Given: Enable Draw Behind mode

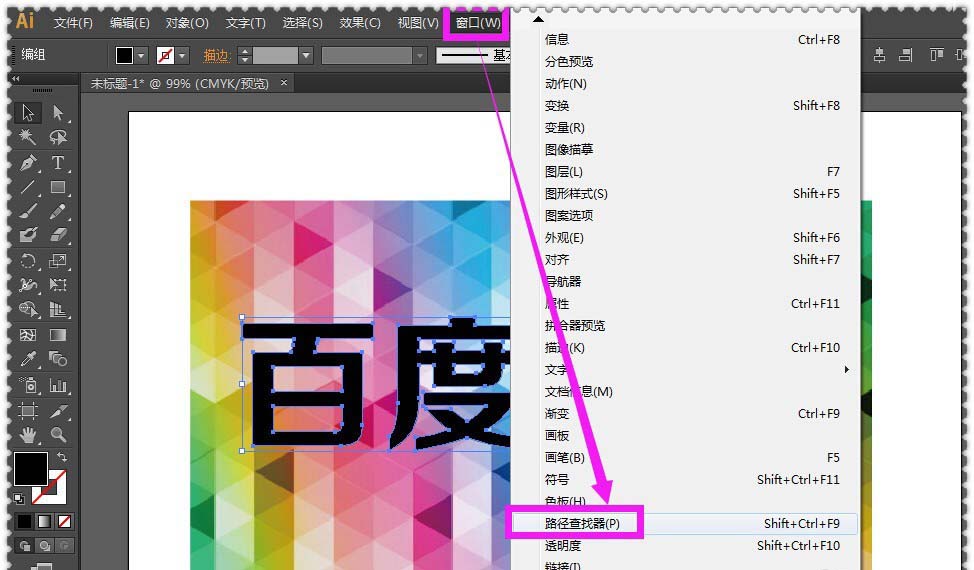Looking at the screenshot, I should 45,546.
